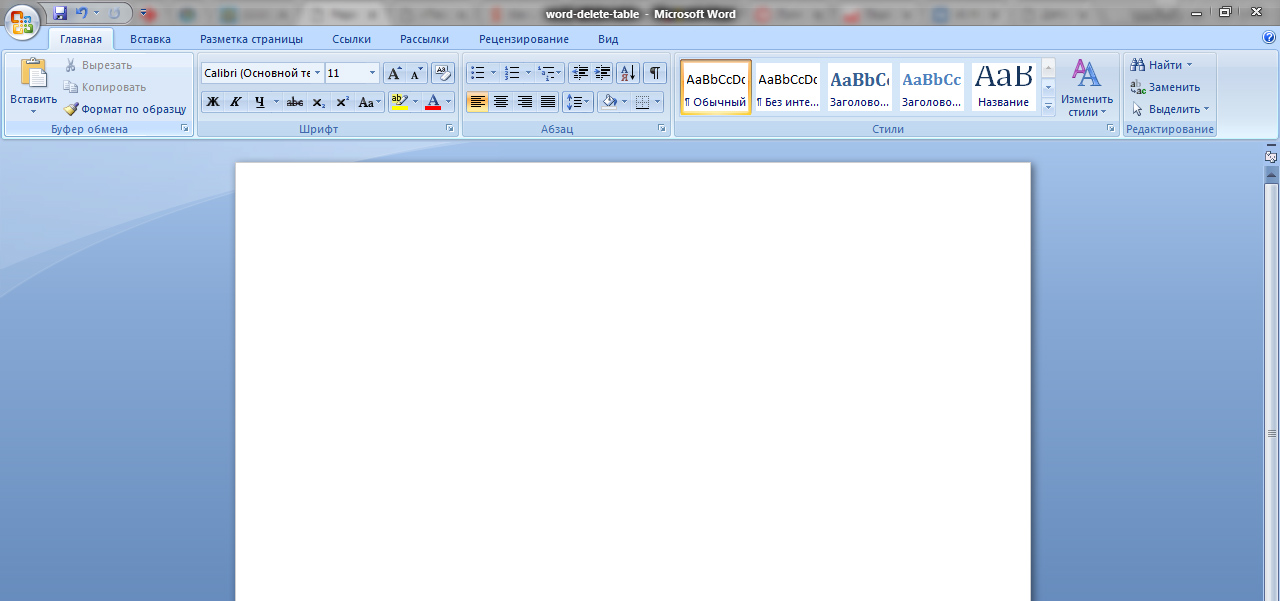The height and width of the screenshot is (601, 1280).
Task: Select the Название style thumbnail
Action: click(x=1003, y=86)
